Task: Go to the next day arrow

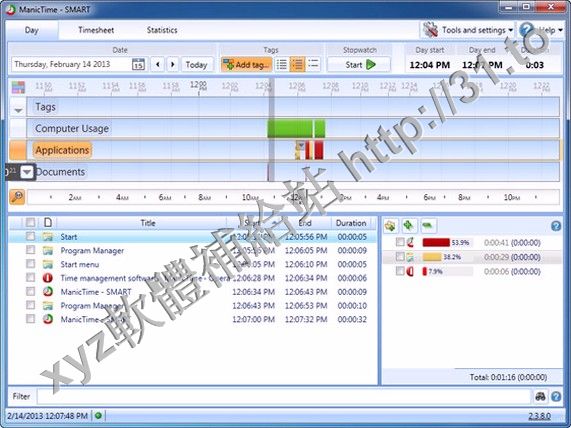Action: point(173,64)
